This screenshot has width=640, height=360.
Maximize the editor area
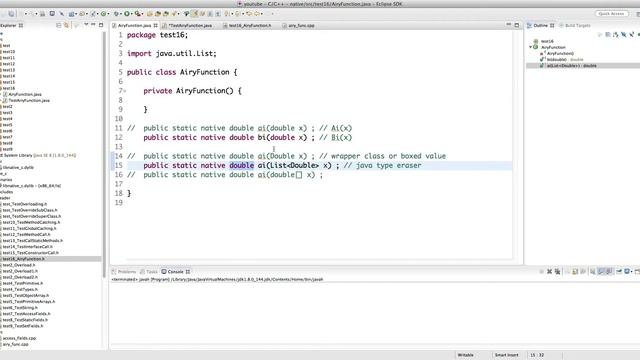pos(517,25)
